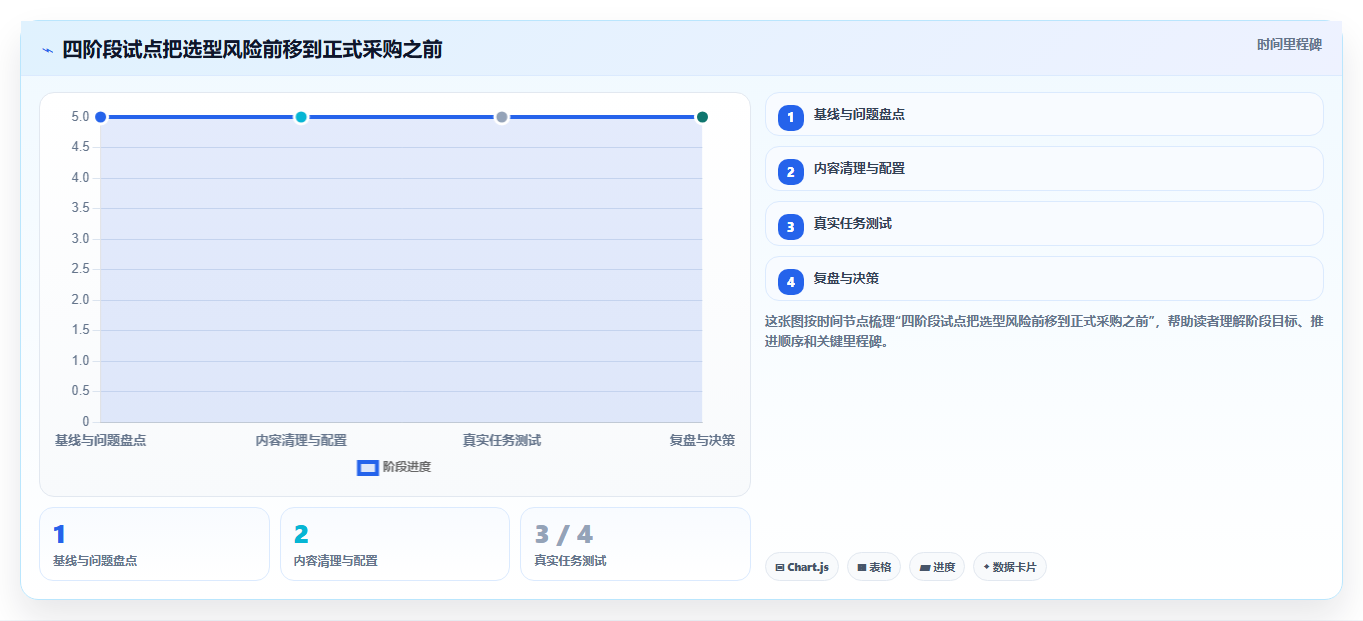Image resolution: width=1363 pixels, height=621 pixels.
Task: Click the cyan chart point above 内容清理与配置
Action: (x=301, y=117)
